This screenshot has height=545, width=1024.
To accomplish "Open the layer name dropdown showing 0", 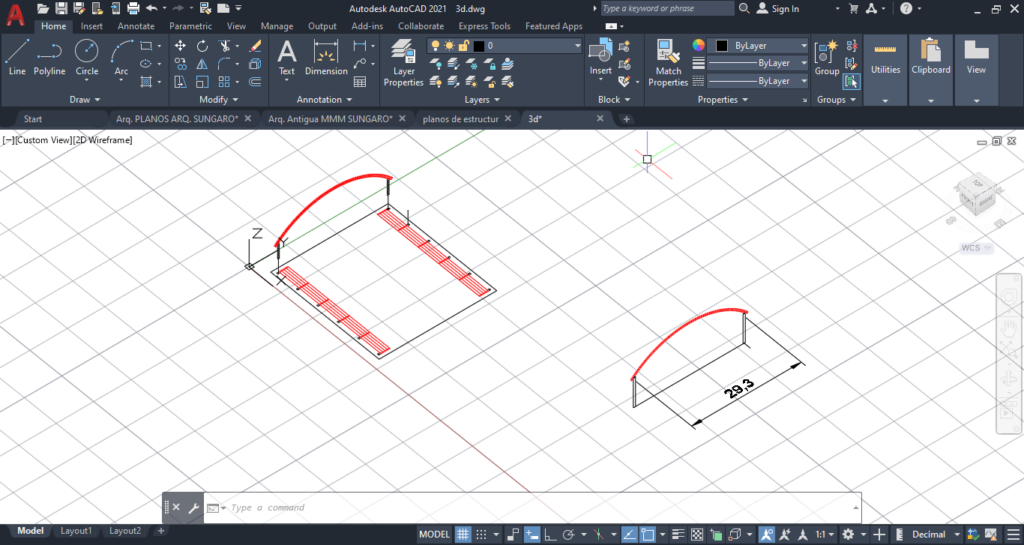I will [504, 46].
